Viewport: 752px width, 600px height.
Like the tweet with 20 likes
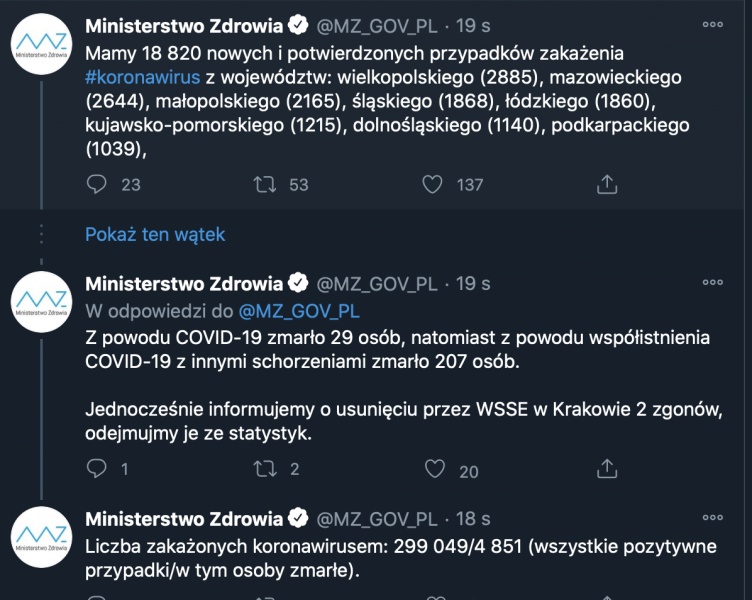[434, 469]
